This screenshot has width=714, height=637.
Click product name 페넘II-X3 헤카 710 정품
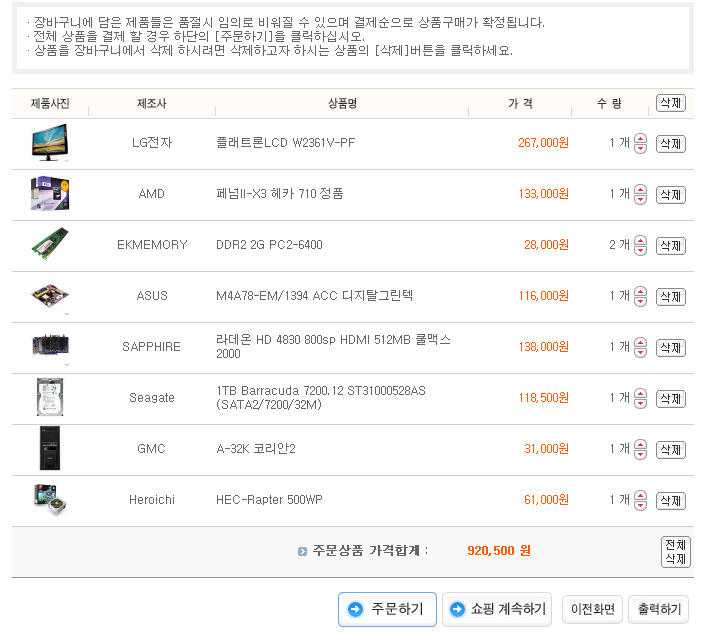[280, 194]
